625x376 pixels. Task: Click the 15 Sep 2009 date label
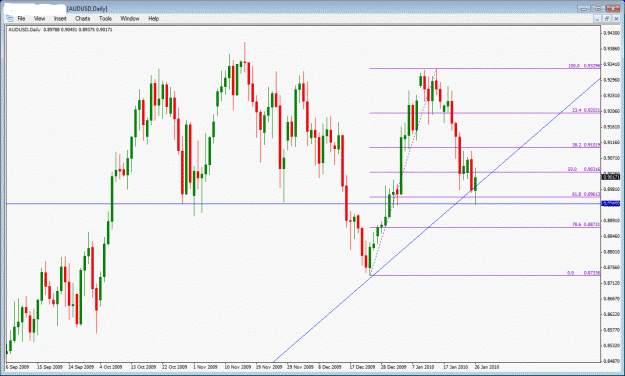tap(50, 367)
